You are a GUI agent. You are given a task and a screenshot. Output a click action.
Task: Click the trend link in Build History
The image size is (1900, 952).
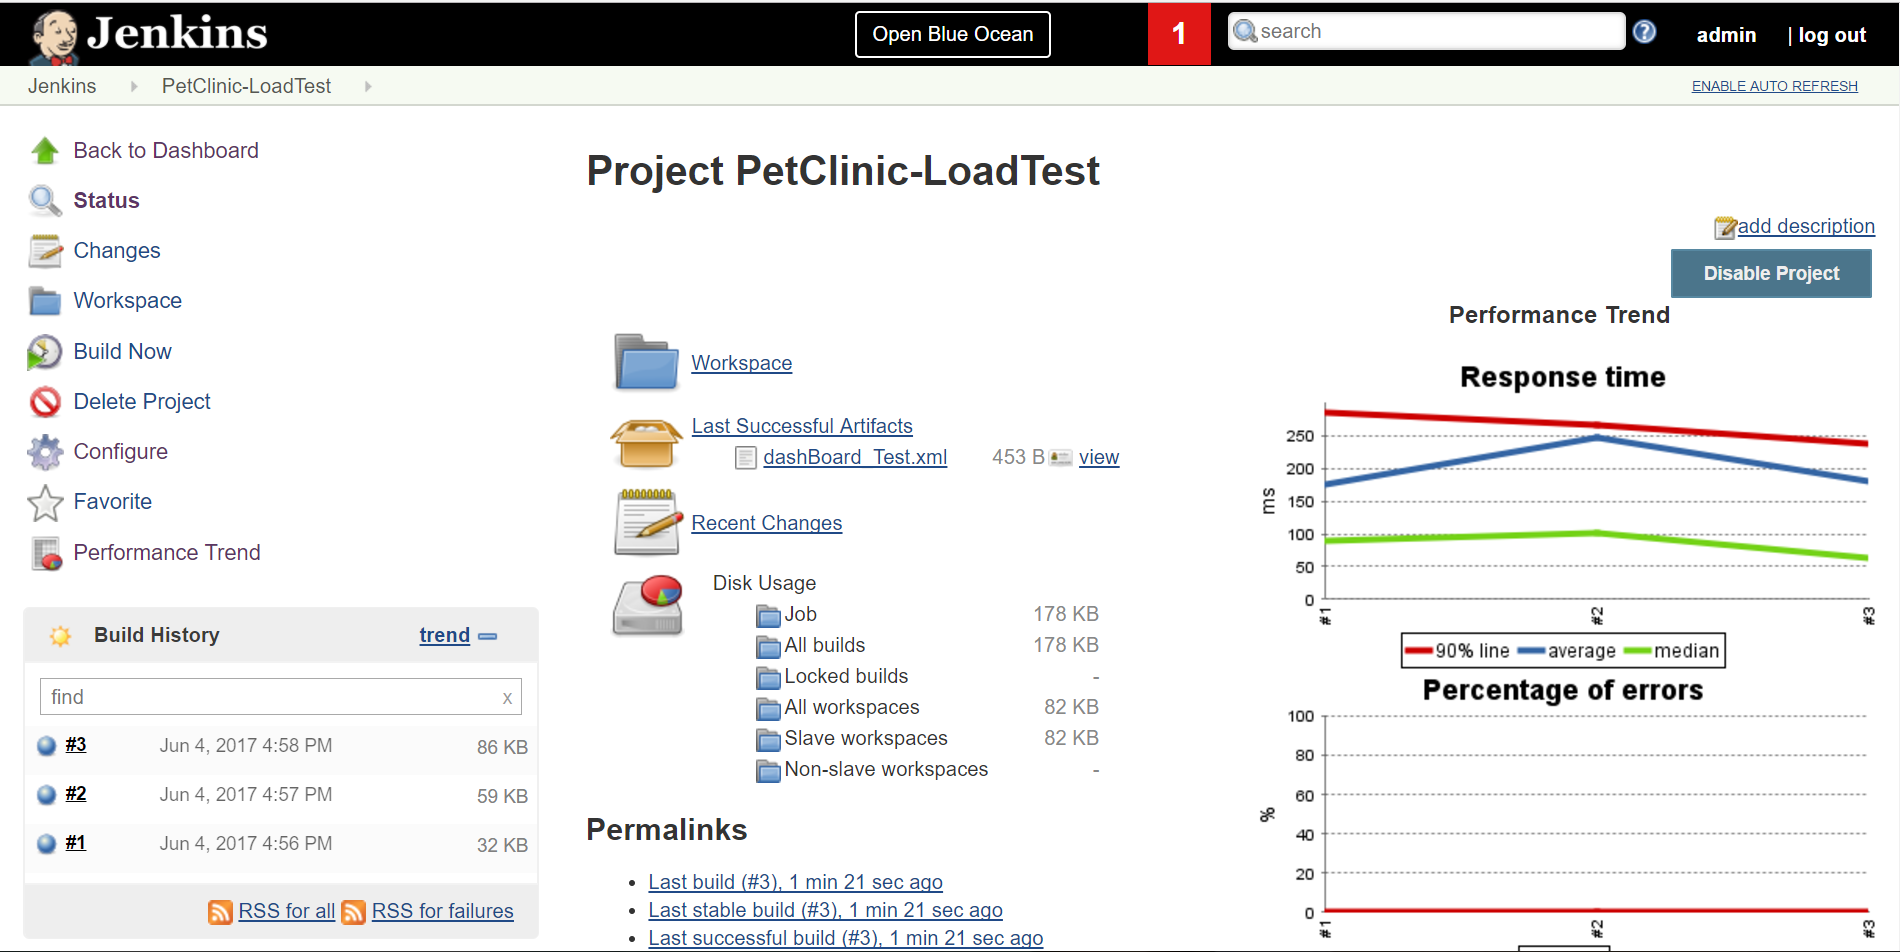click(444, 636)
